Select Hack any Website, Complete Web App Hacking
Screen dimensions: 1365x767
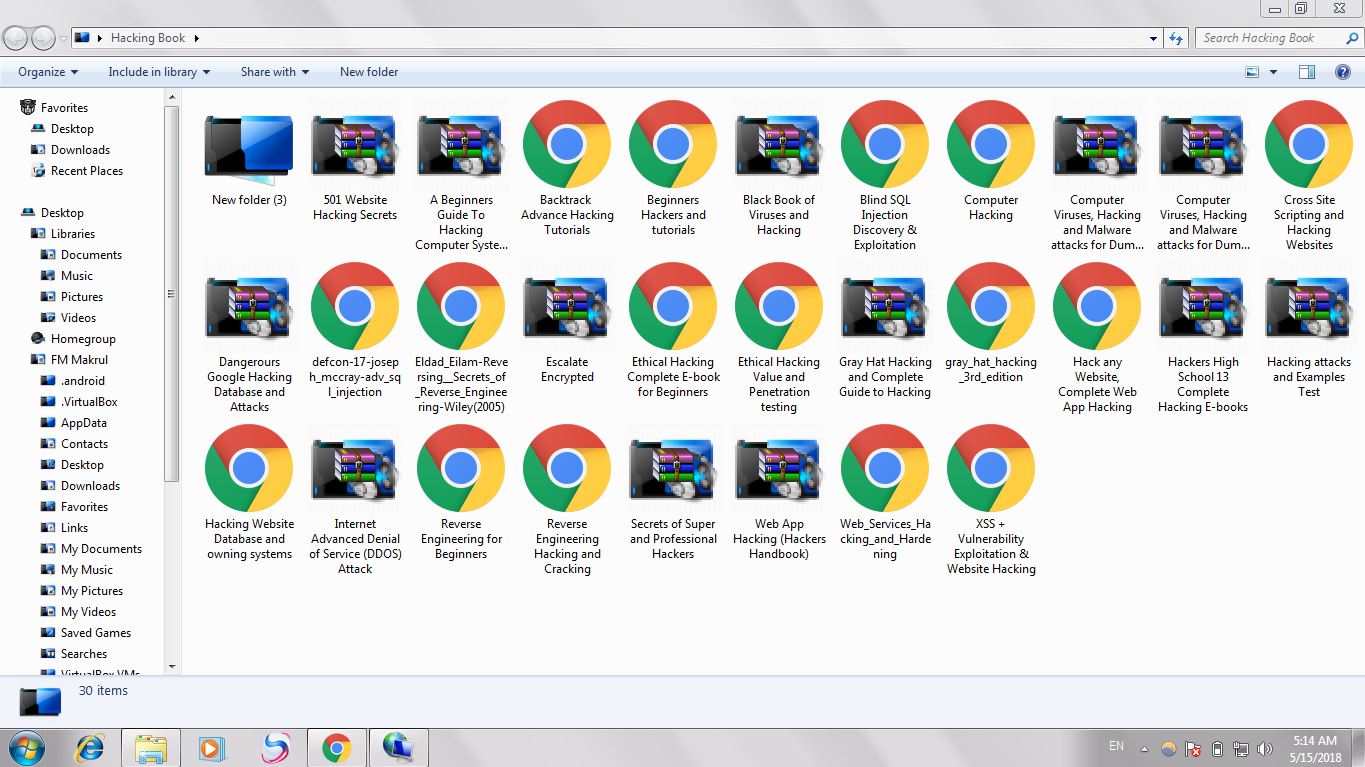[1097, 338]
